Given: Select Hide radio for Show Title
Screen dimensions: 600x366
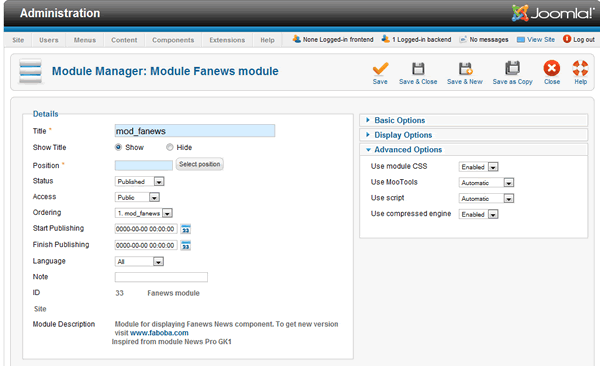Looking at the screenshot, I should click(x=170, y=147).
